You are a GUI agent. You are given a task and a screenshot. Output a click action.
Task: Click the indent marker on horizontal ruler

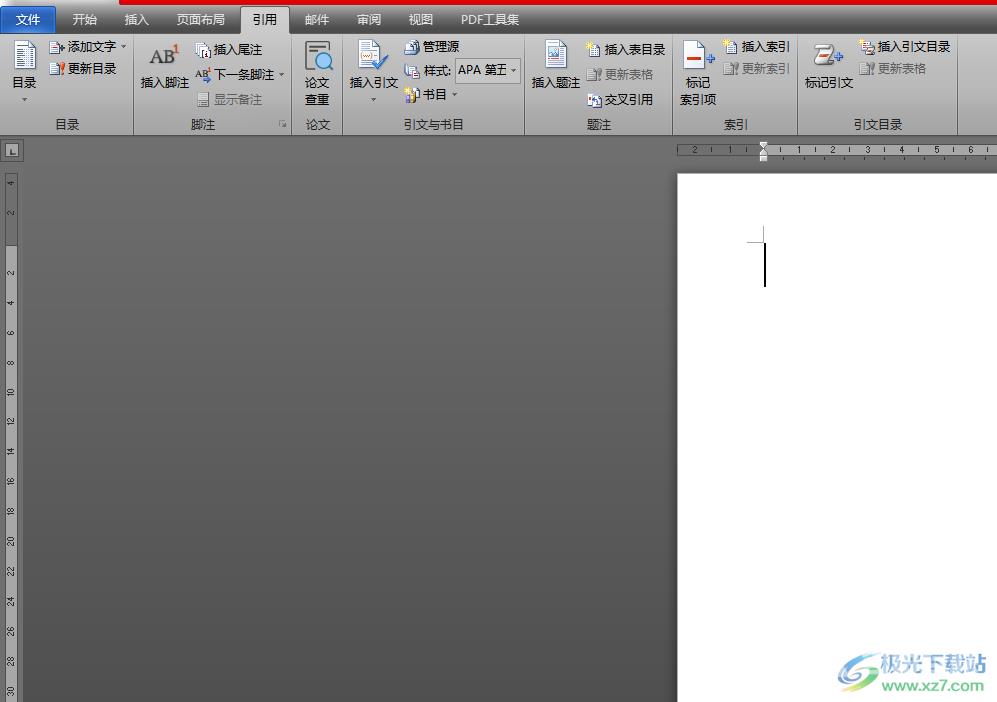pos(764,151)
